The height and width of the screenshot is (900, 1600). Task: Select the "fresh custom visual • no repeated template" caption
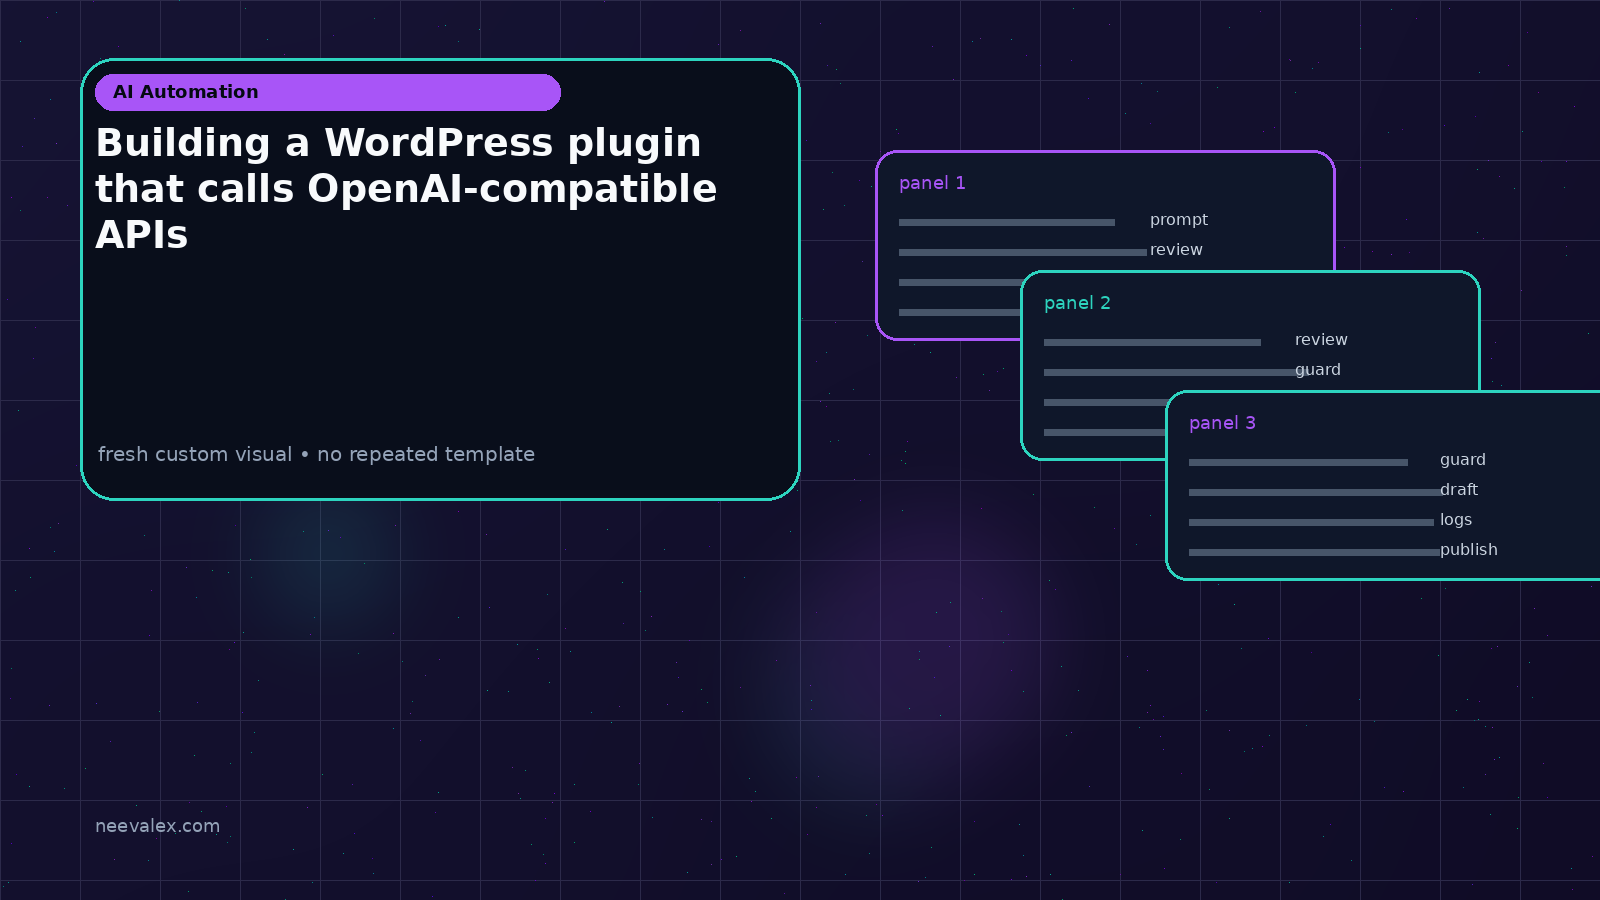[316, 454]
